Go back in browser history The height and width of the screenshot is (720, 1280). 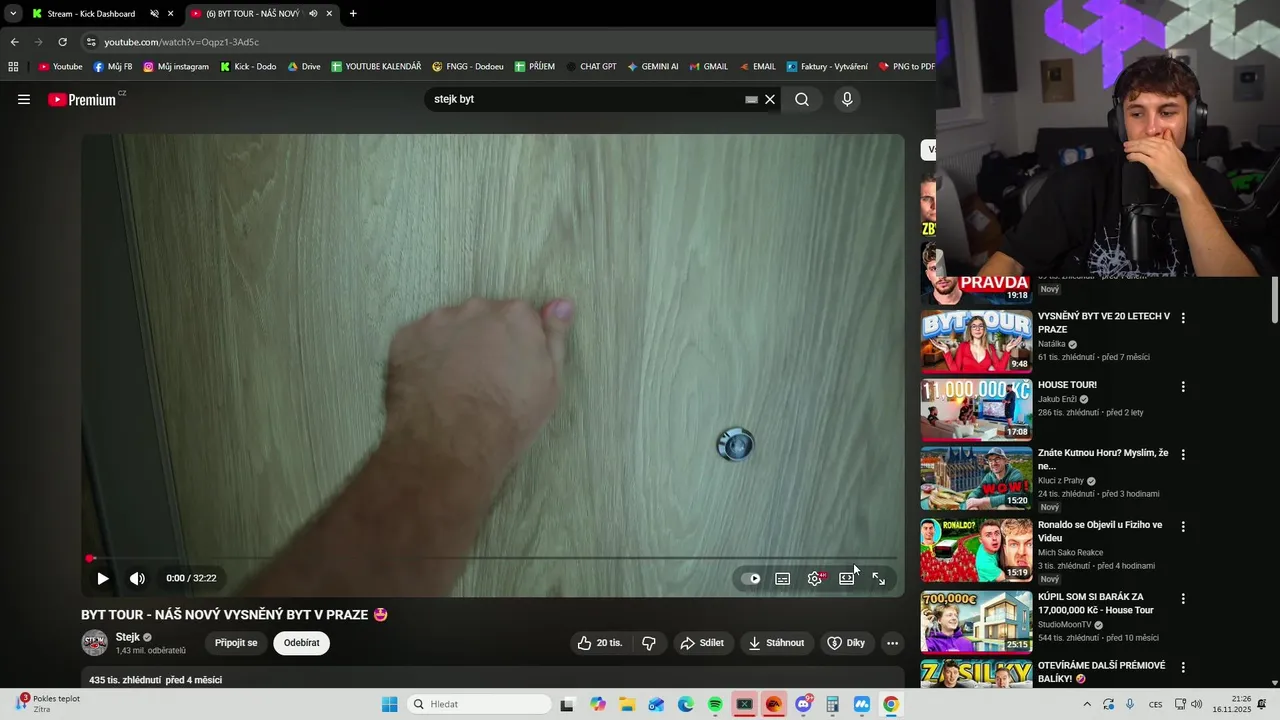pos(14,42)
